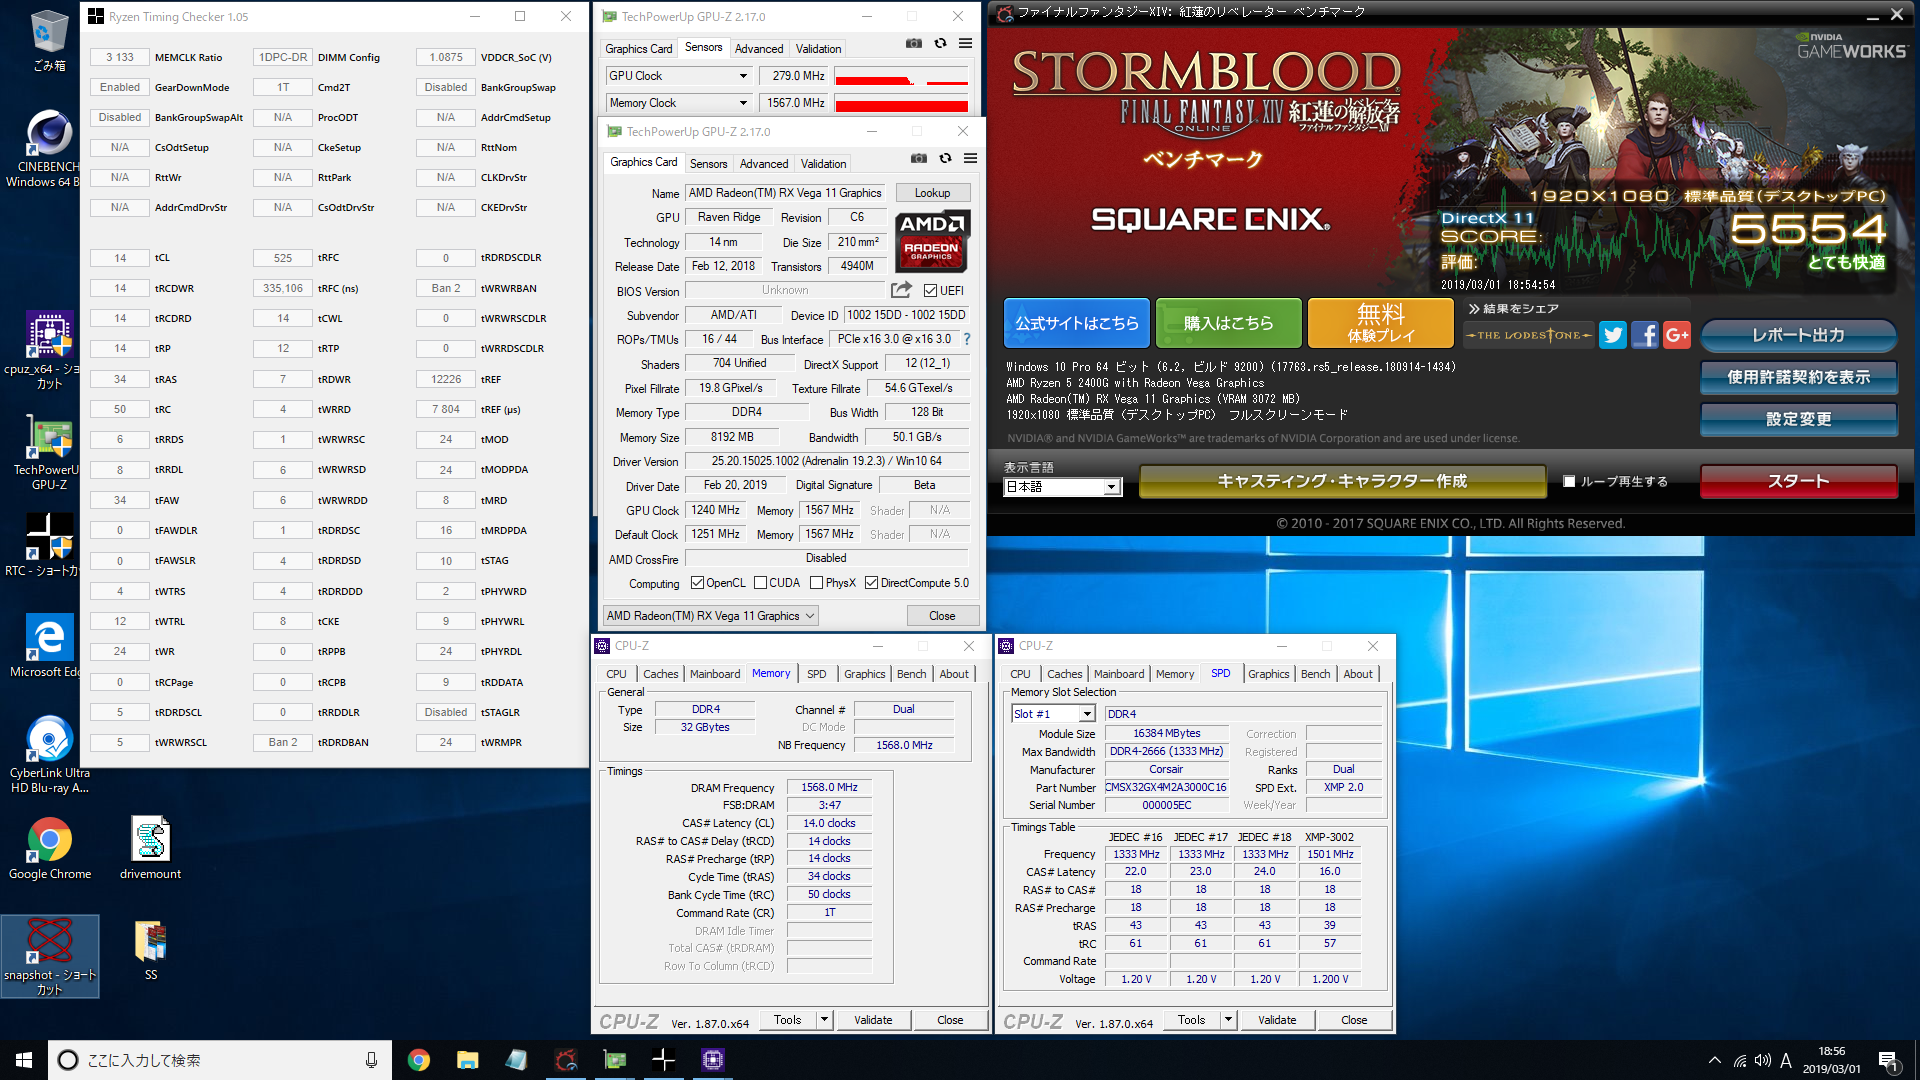Toggle the OpenCL checkbox in GPU-Z
Viewport: 1920px width, 1080px height.
[697, 583]
